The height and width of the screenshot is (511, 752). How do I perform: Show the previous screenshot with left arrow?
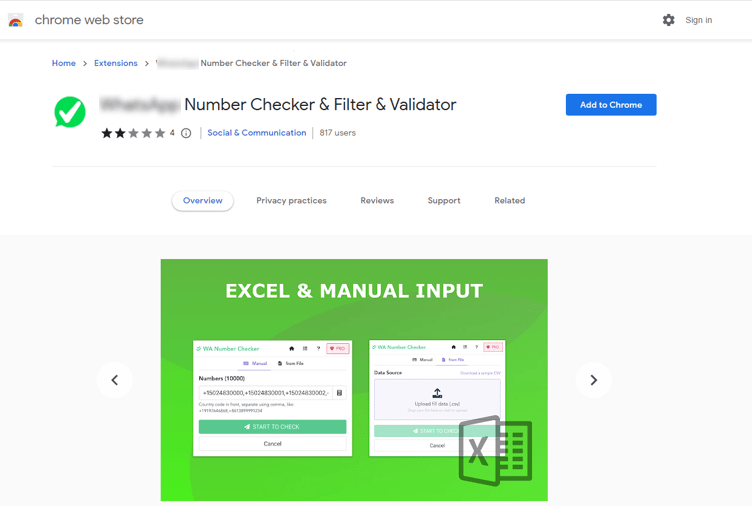tap(115, 380)
